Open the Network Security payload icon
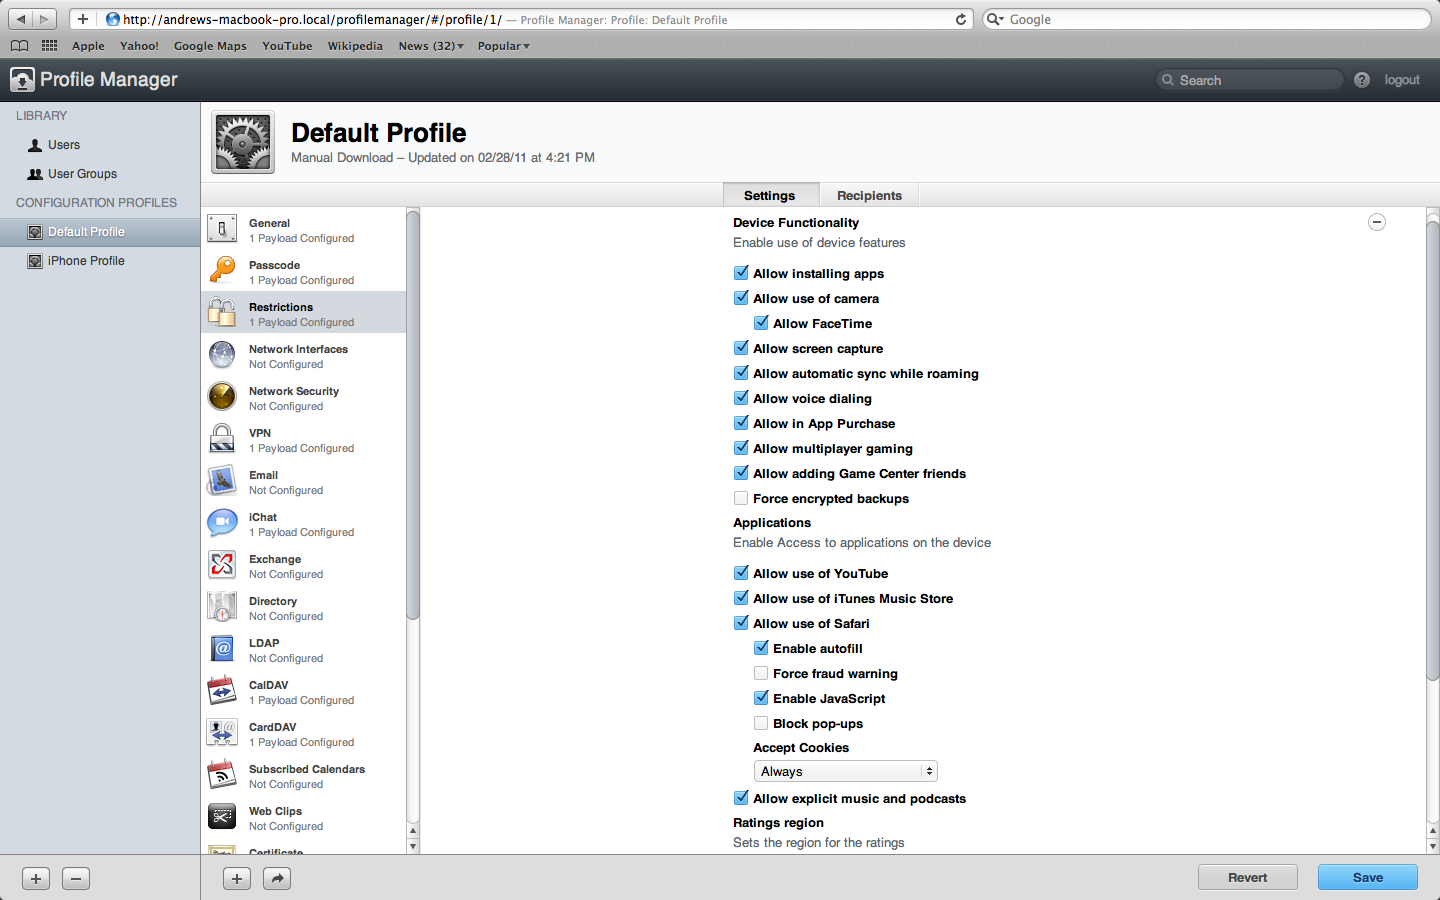Viewport: 1440px width, 900px height. click(x=222, y=397)
